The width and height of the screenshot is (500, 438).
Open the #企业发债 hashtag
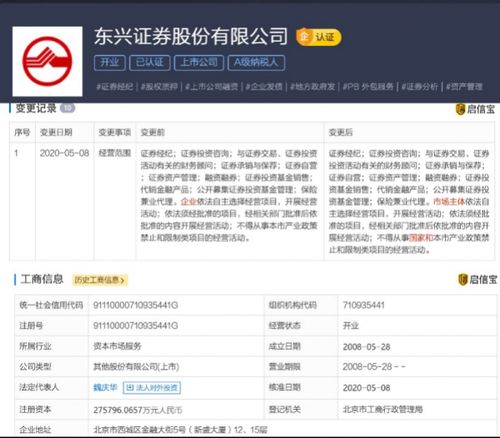tap(264, 87)
